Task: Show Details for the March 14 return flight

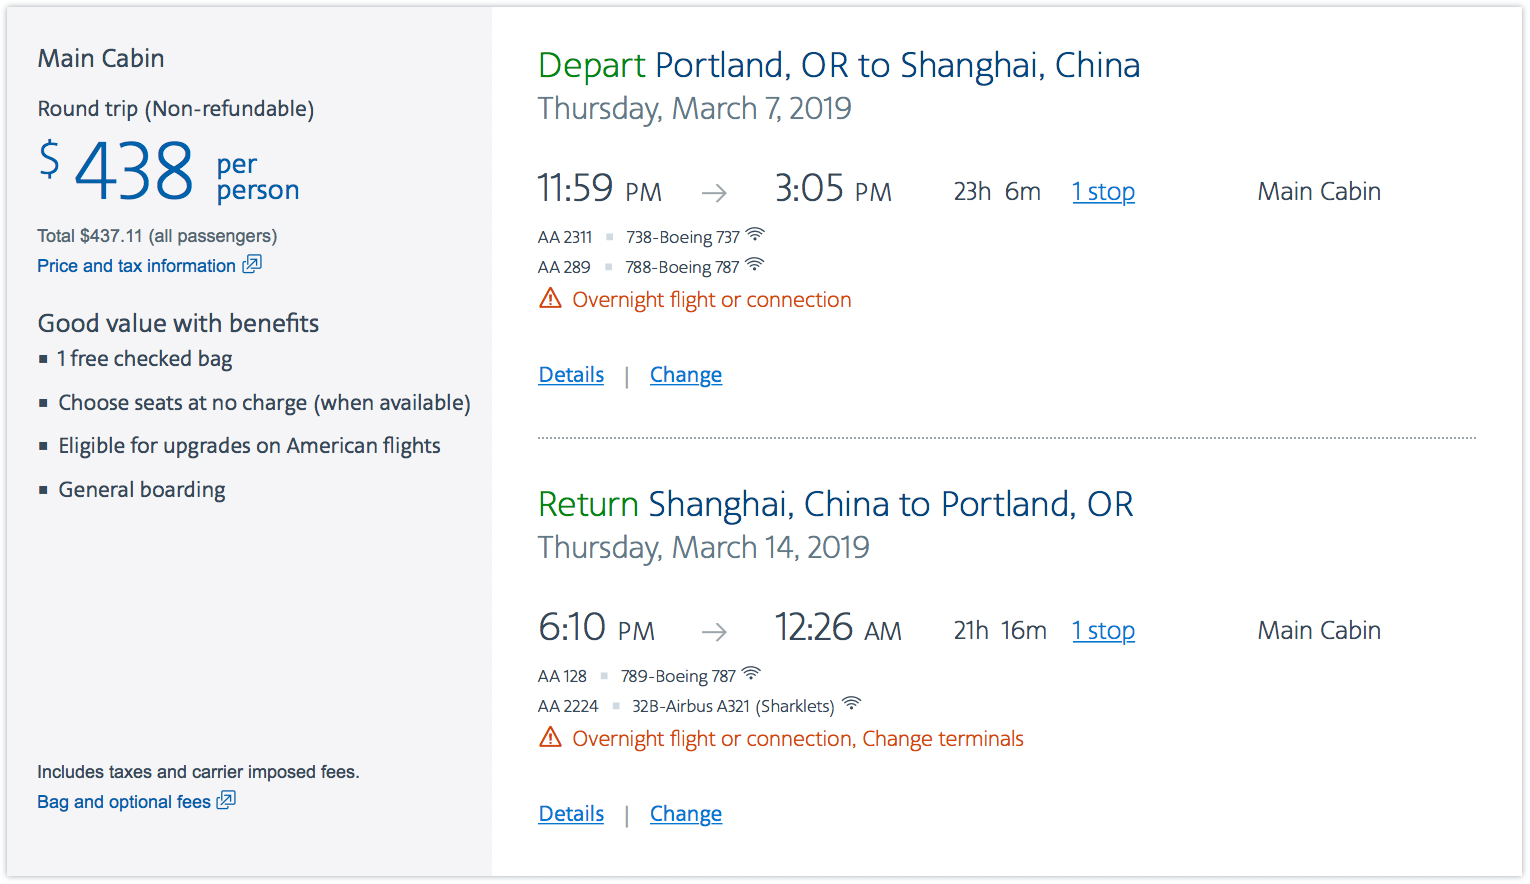Action: (x=571, y=814)
